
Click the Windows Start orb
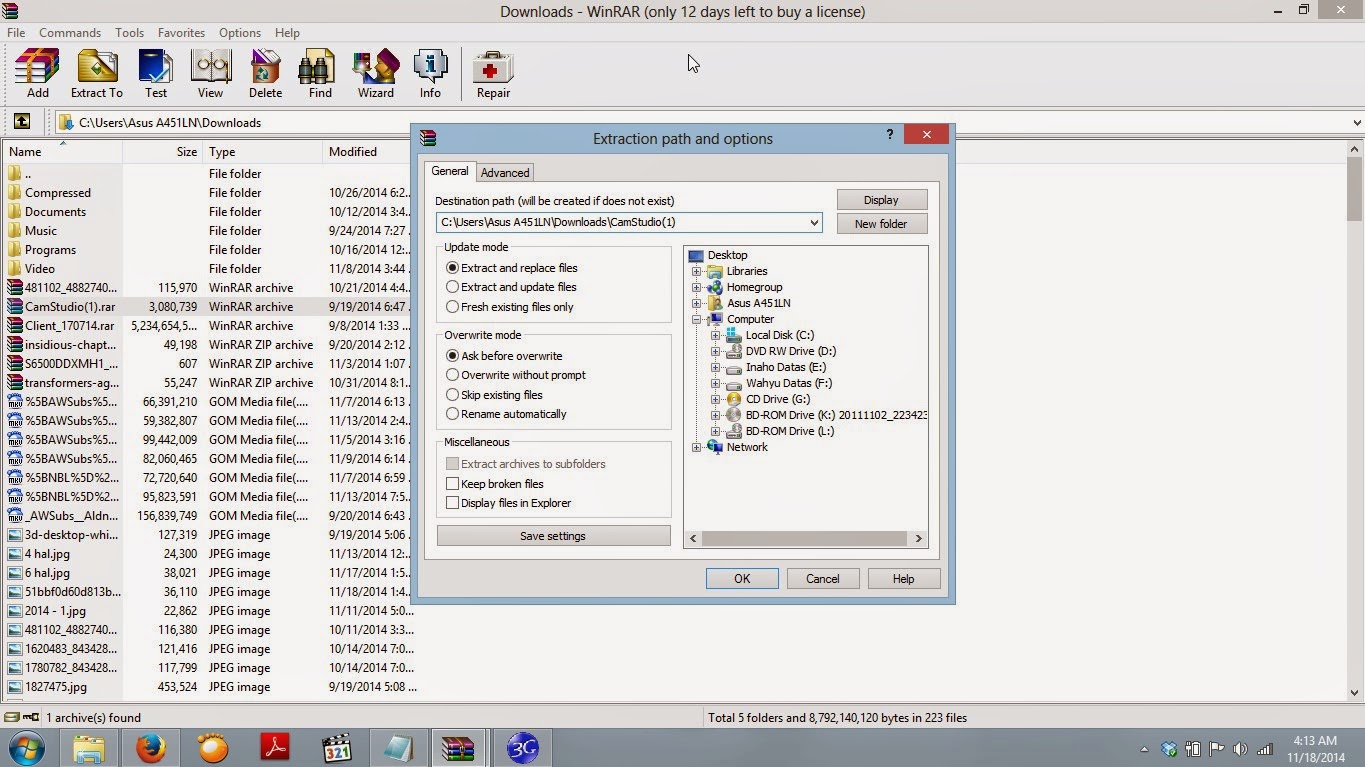[x=27, y=748]
